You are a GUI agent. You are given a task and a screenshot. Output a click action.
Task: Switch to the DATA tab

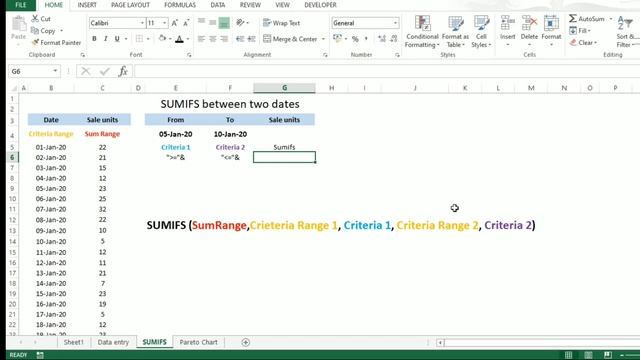(x=218, y=5)
